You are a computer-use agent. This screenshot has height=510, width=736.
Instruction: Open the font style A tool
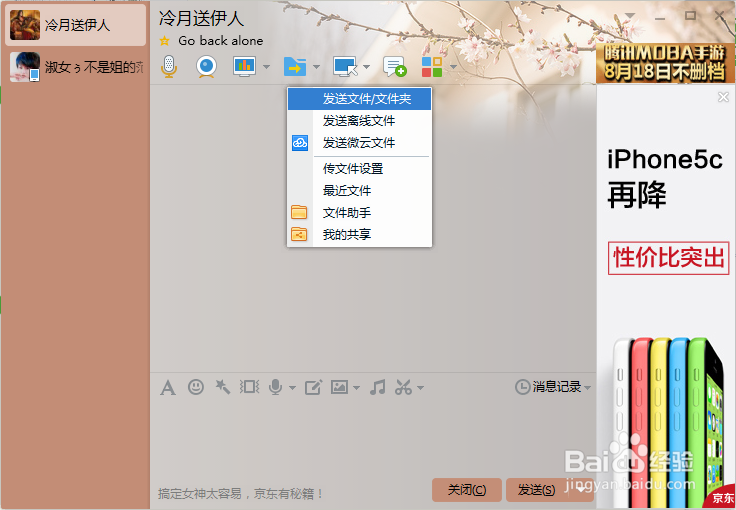pos(168,388)
